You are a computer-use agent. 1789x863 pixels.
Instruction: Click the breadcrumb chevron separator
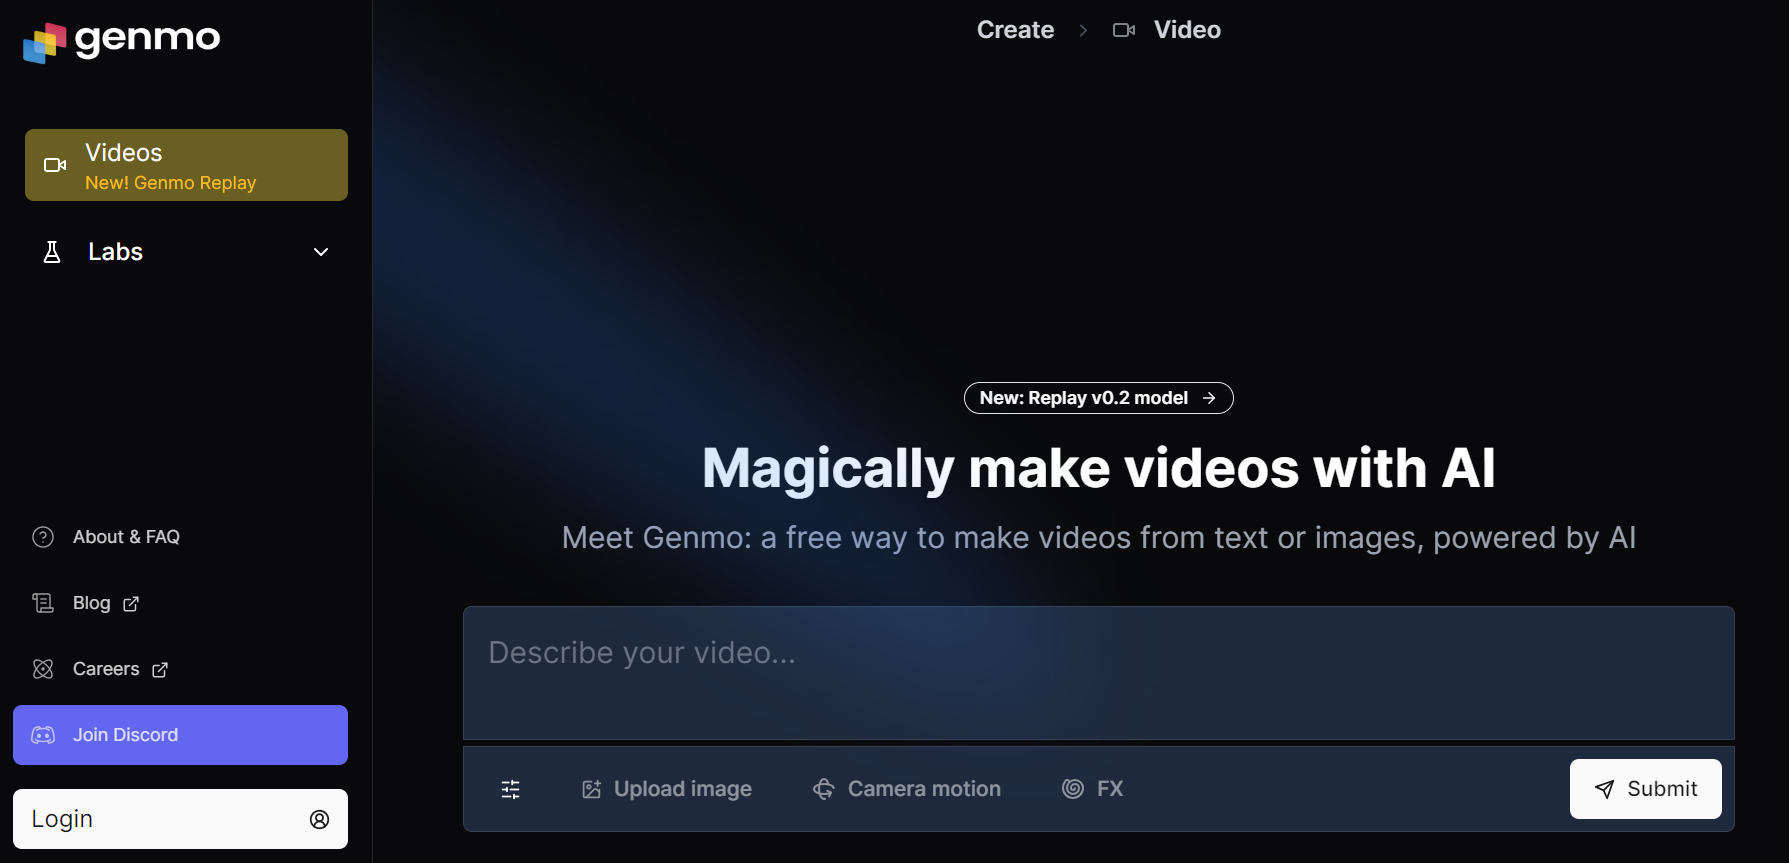1083,31
